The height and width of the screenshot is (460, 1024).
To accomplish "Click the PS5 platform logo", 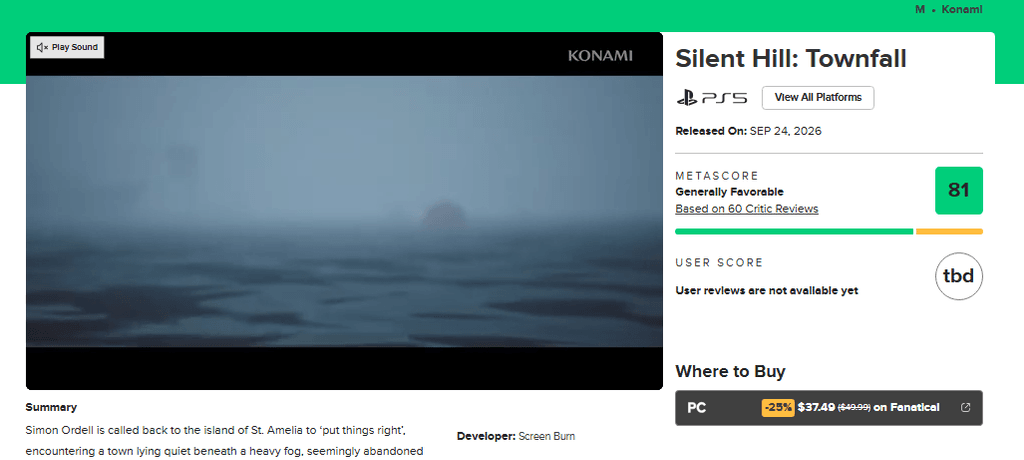I will click(711, 98).
